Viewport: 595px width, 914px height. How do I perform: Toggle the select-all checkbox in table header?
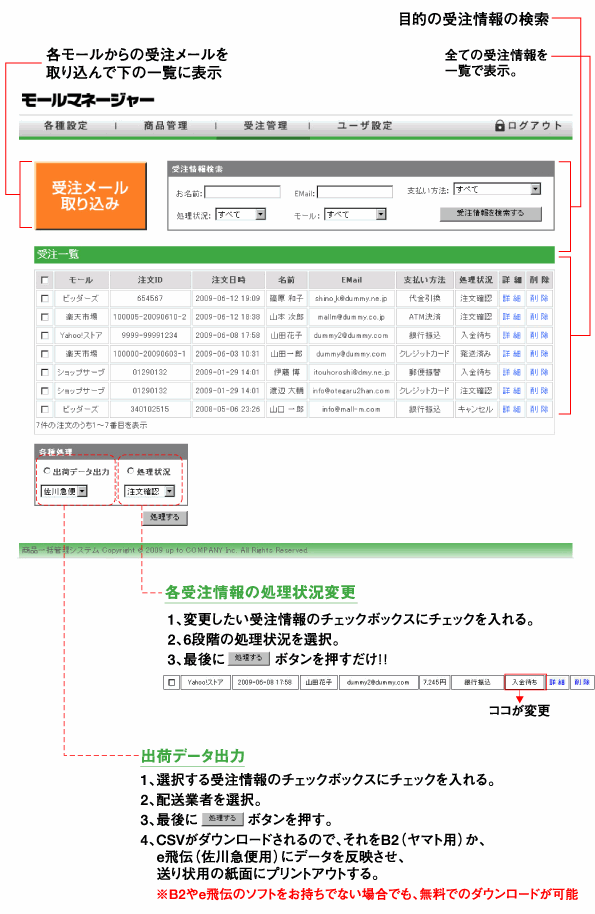click(44, 280)
